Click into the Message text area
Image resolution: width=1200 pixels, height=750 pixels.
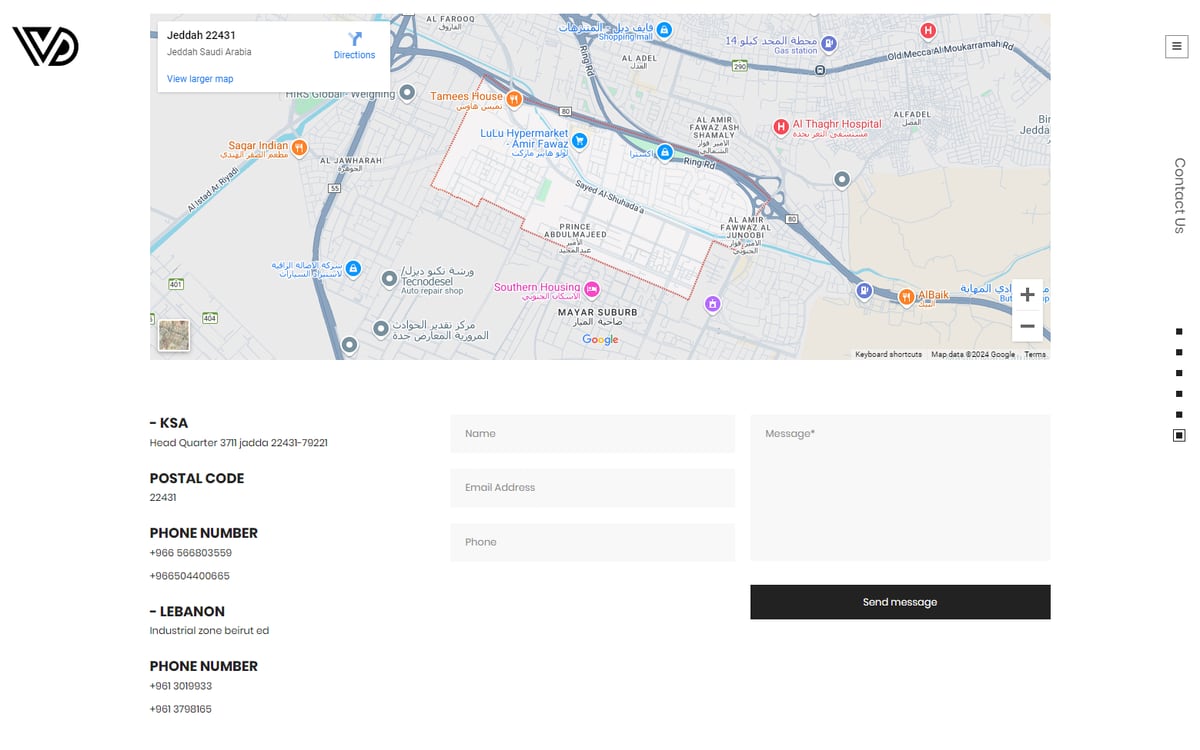coord(900,488)
